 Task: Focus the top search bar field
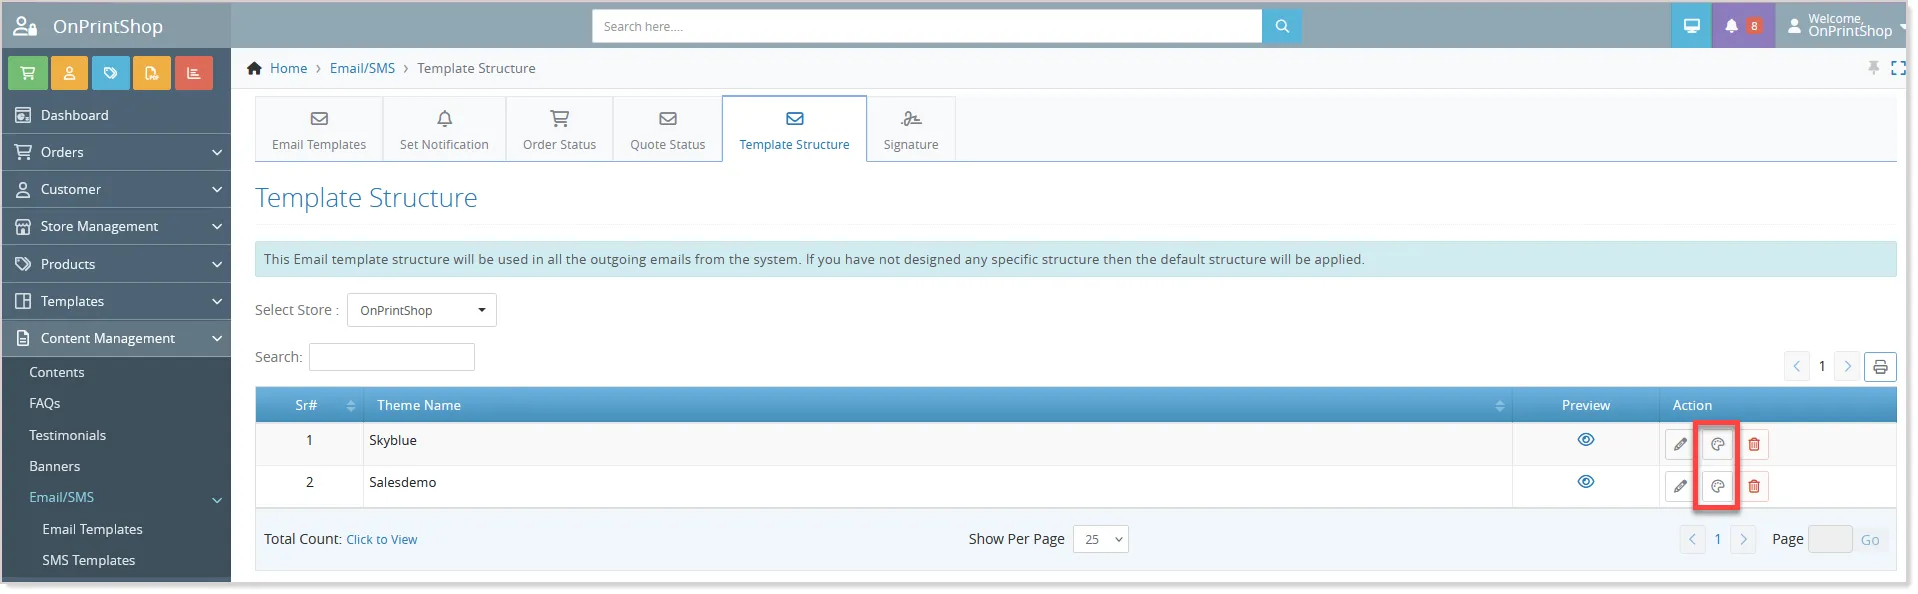pyautogui.click(x=927, y=27)
